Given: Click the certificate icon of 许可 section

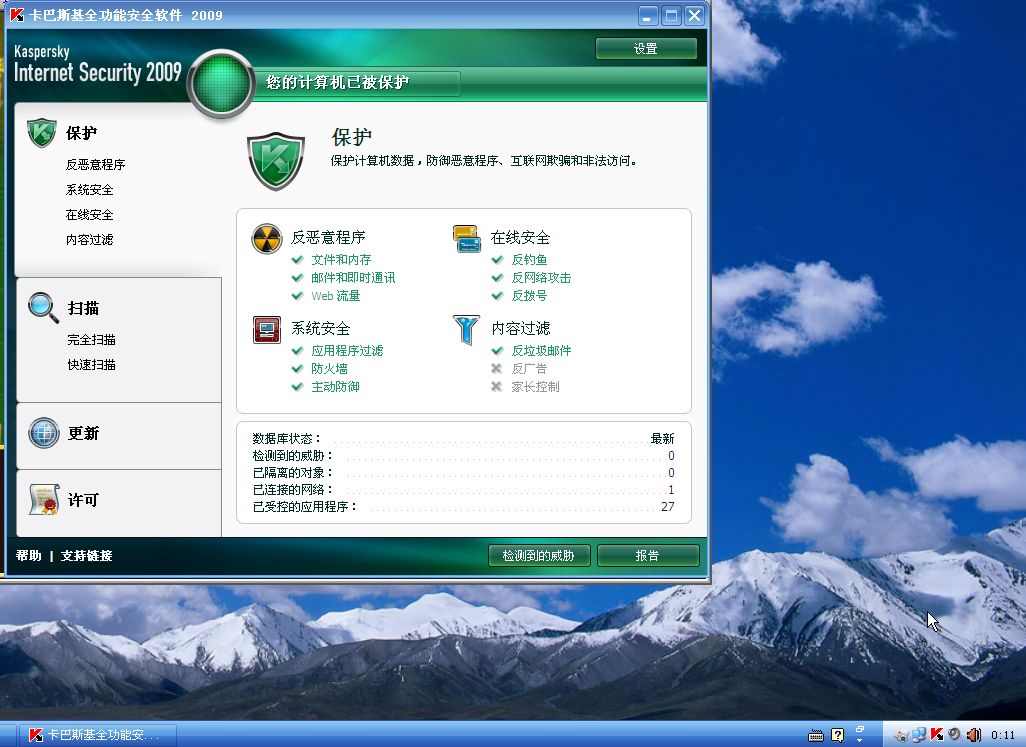Looking at the screenshot, I should coord(44,500).
